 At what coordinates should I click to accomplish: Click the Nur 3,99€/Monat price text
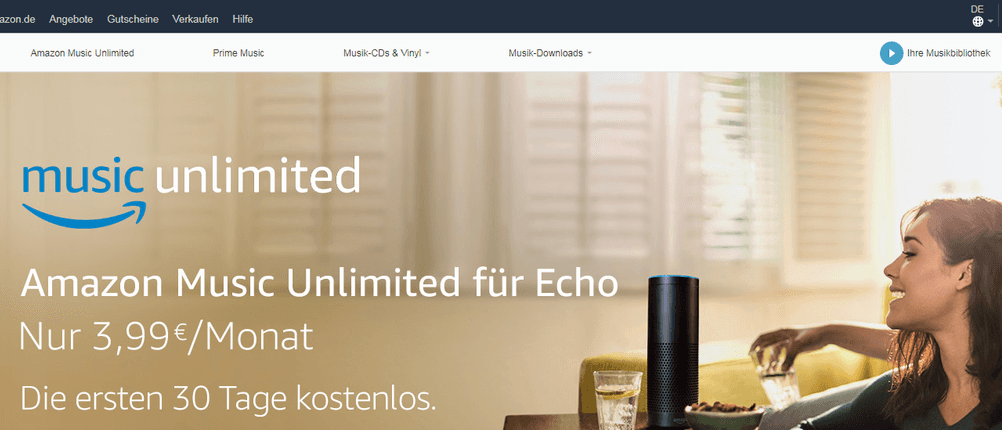(166, 337)
